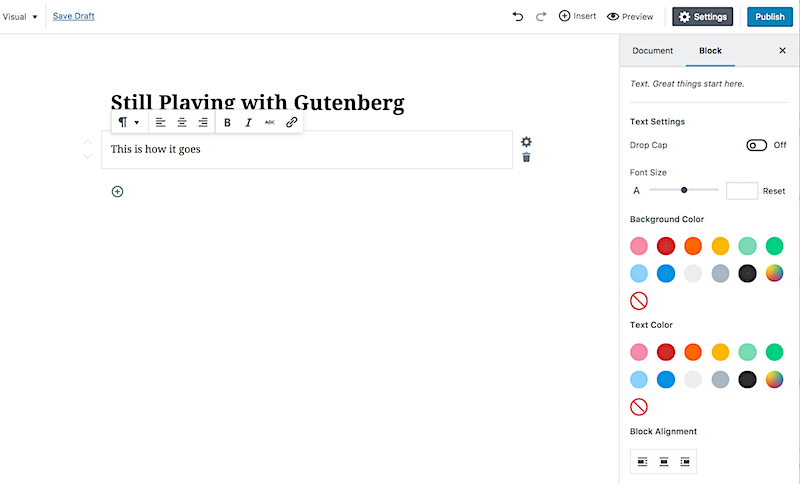Add a new block below paragraph

tap(117, 192)
